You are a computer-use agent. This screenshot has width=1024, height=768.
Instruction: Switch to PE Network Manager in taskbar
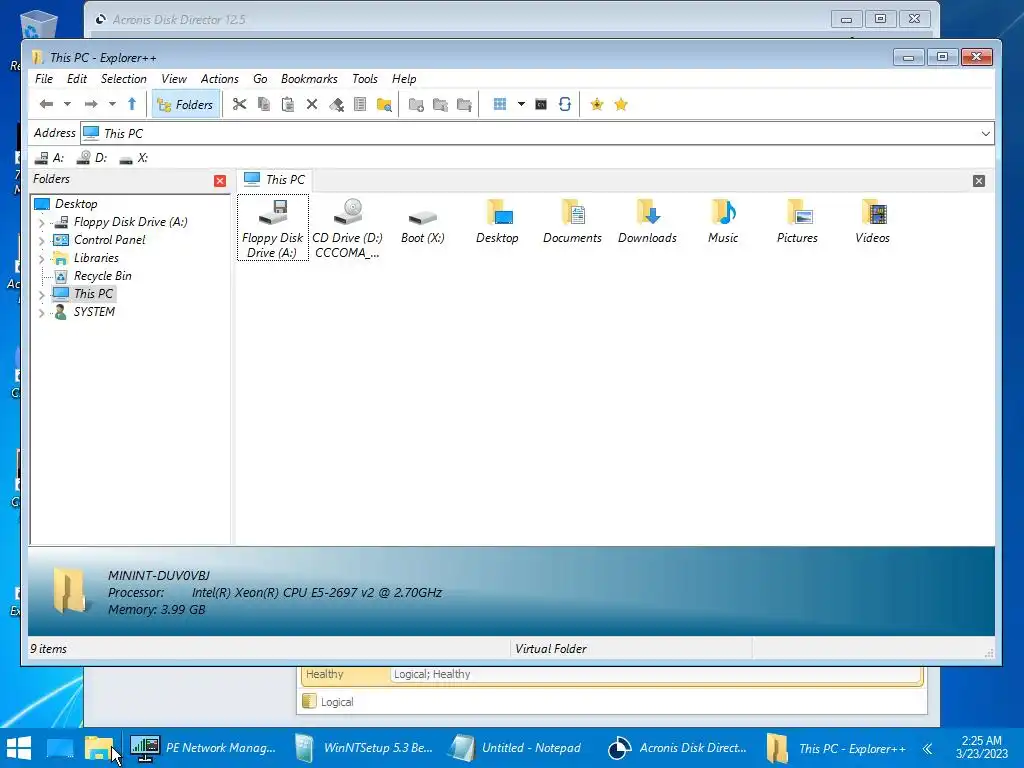click(x=202, y=748)
